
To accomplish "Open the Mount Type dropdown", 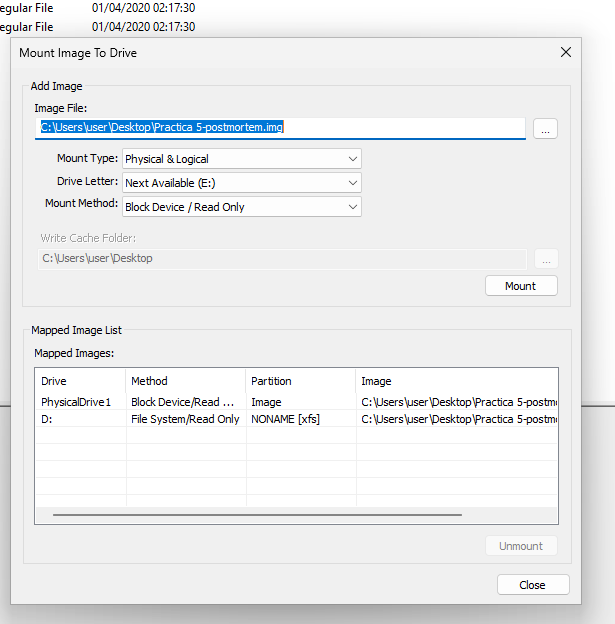I will (x=242, y=159).
